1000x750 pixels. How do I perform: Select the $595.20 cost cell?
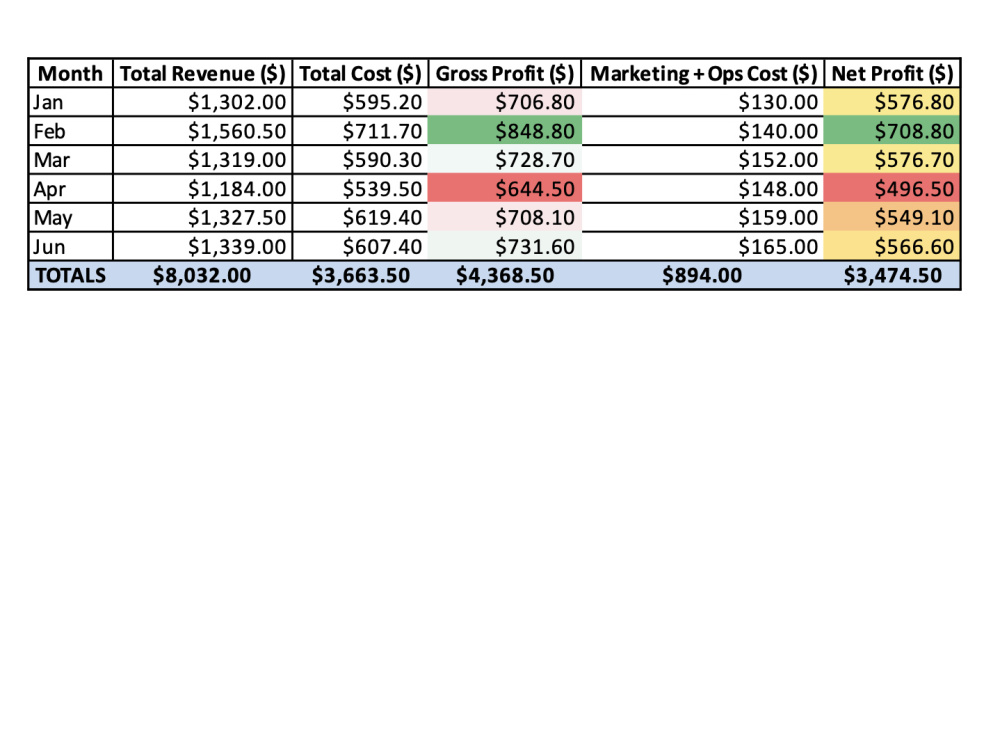click(360, 102)
